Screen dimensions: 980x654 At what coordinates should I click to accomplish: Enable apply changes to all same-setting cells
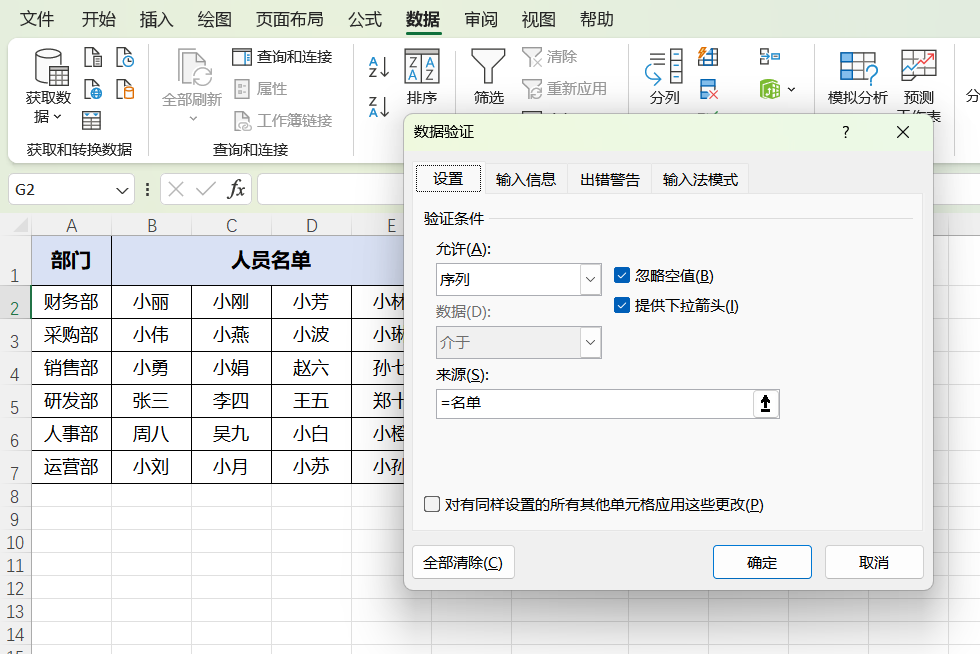point(432,505)
